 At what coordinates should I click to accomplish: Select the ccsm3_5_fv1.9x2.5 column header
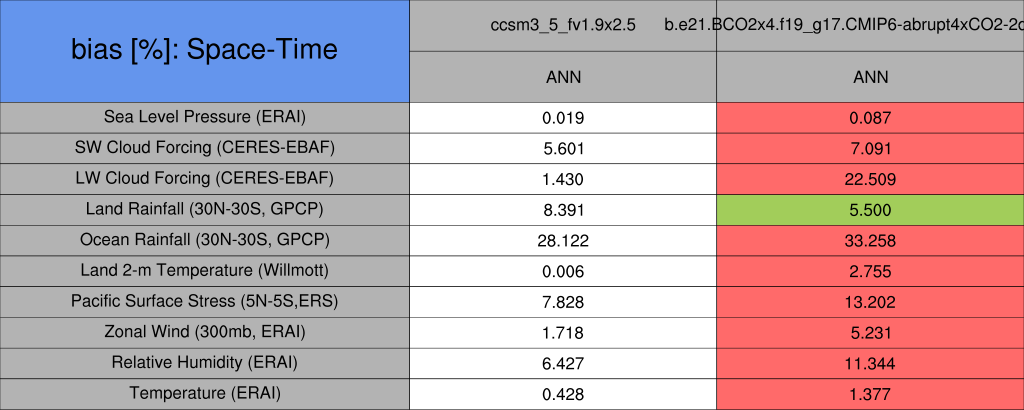click(563, 25)
